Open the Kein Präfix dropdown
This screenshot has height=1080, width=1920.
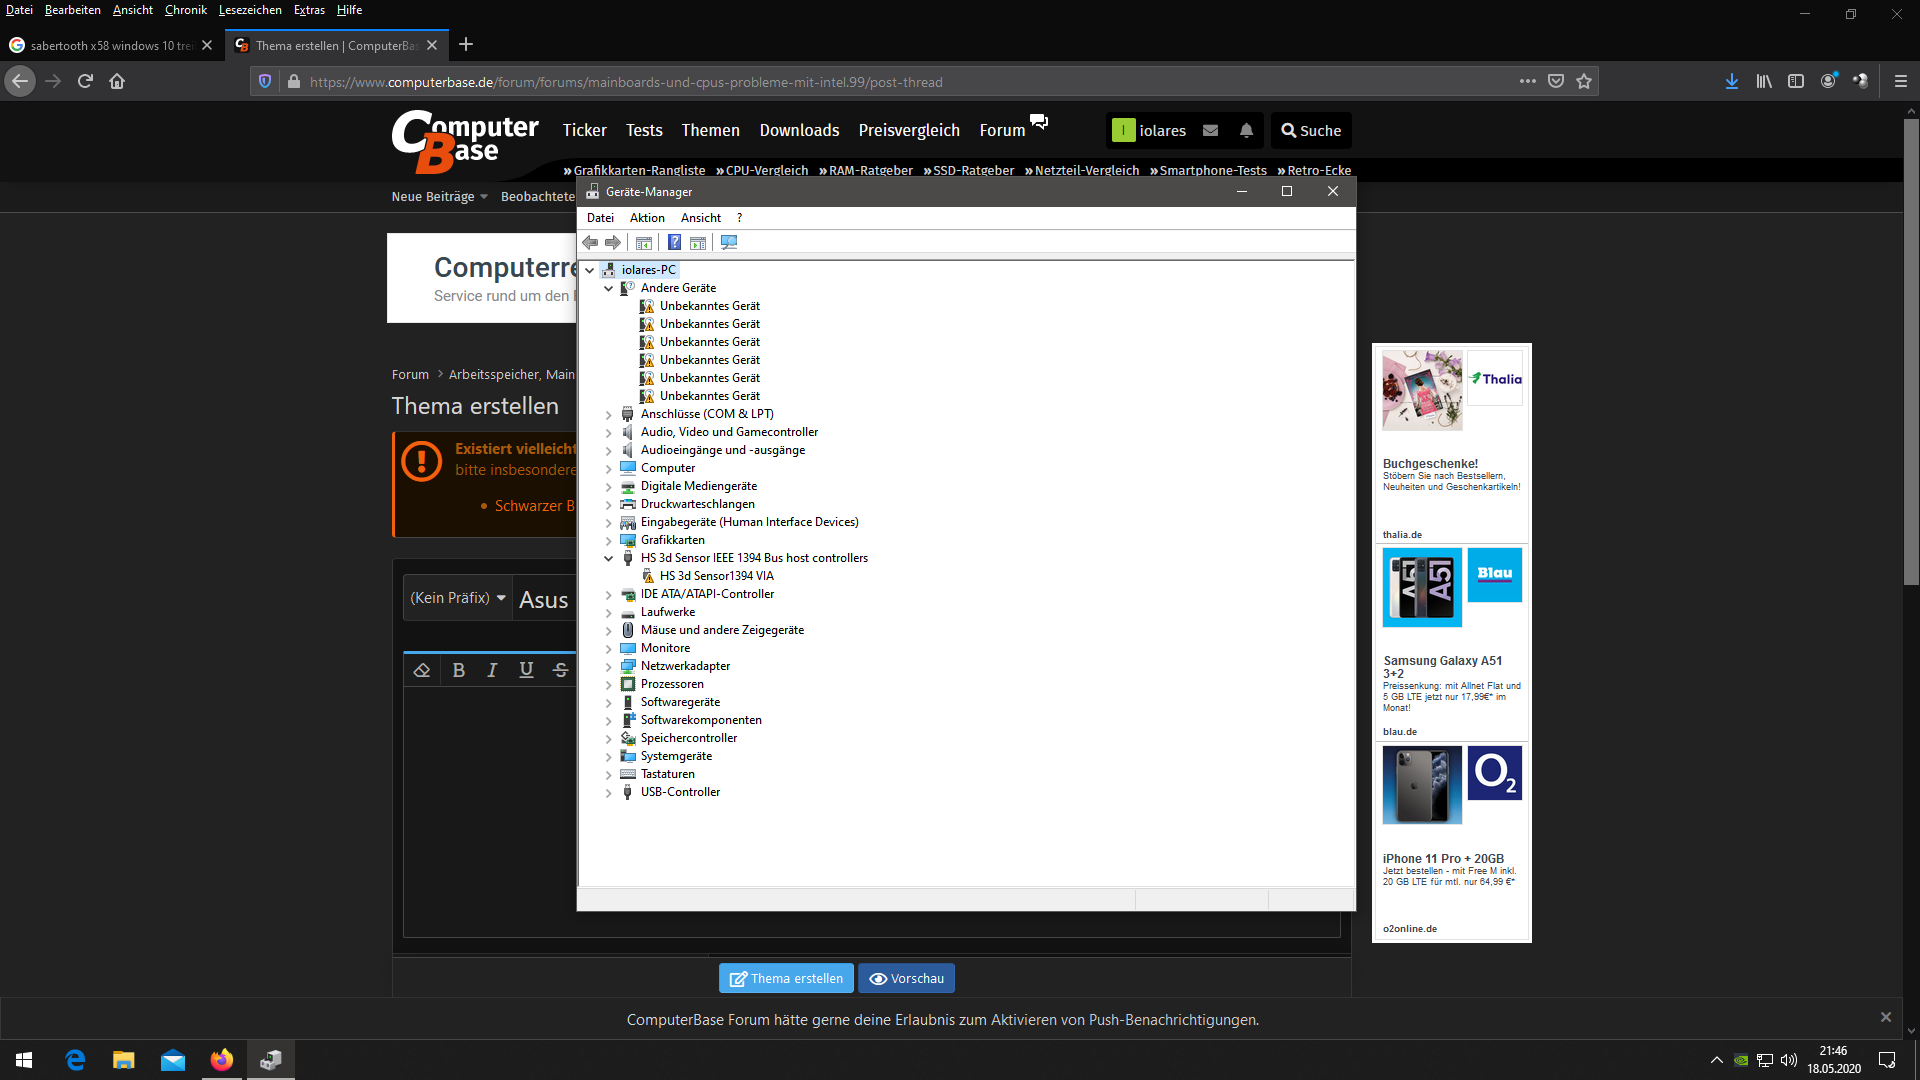point(458,598)
